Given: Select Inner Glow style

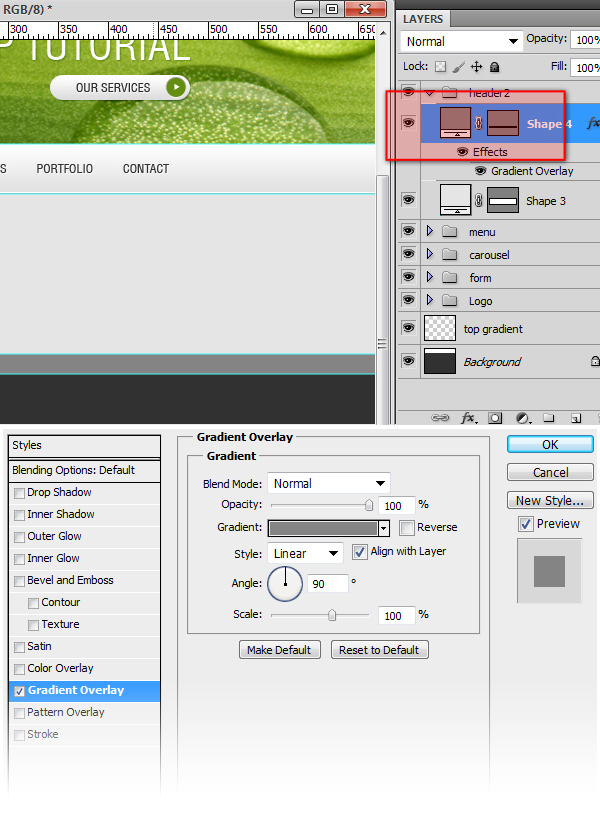Looking at the screenshot, I should click(53, 558).
